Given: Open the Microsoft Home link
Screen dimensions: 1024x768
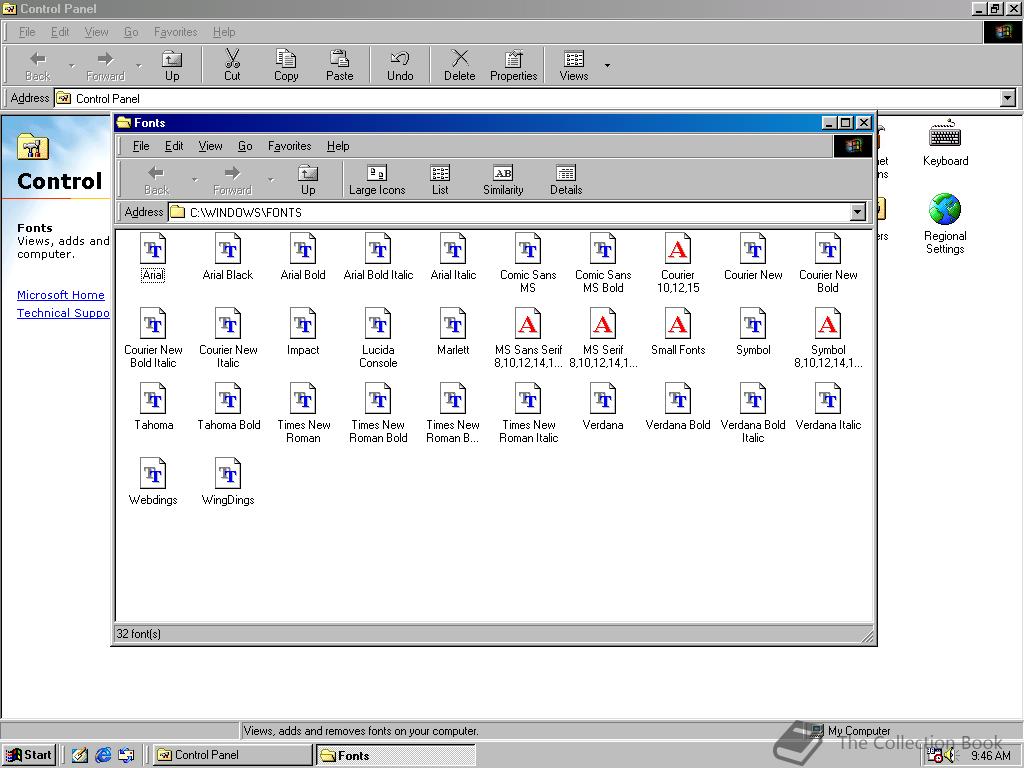Looking at the screenshot, I should (60, 295).
